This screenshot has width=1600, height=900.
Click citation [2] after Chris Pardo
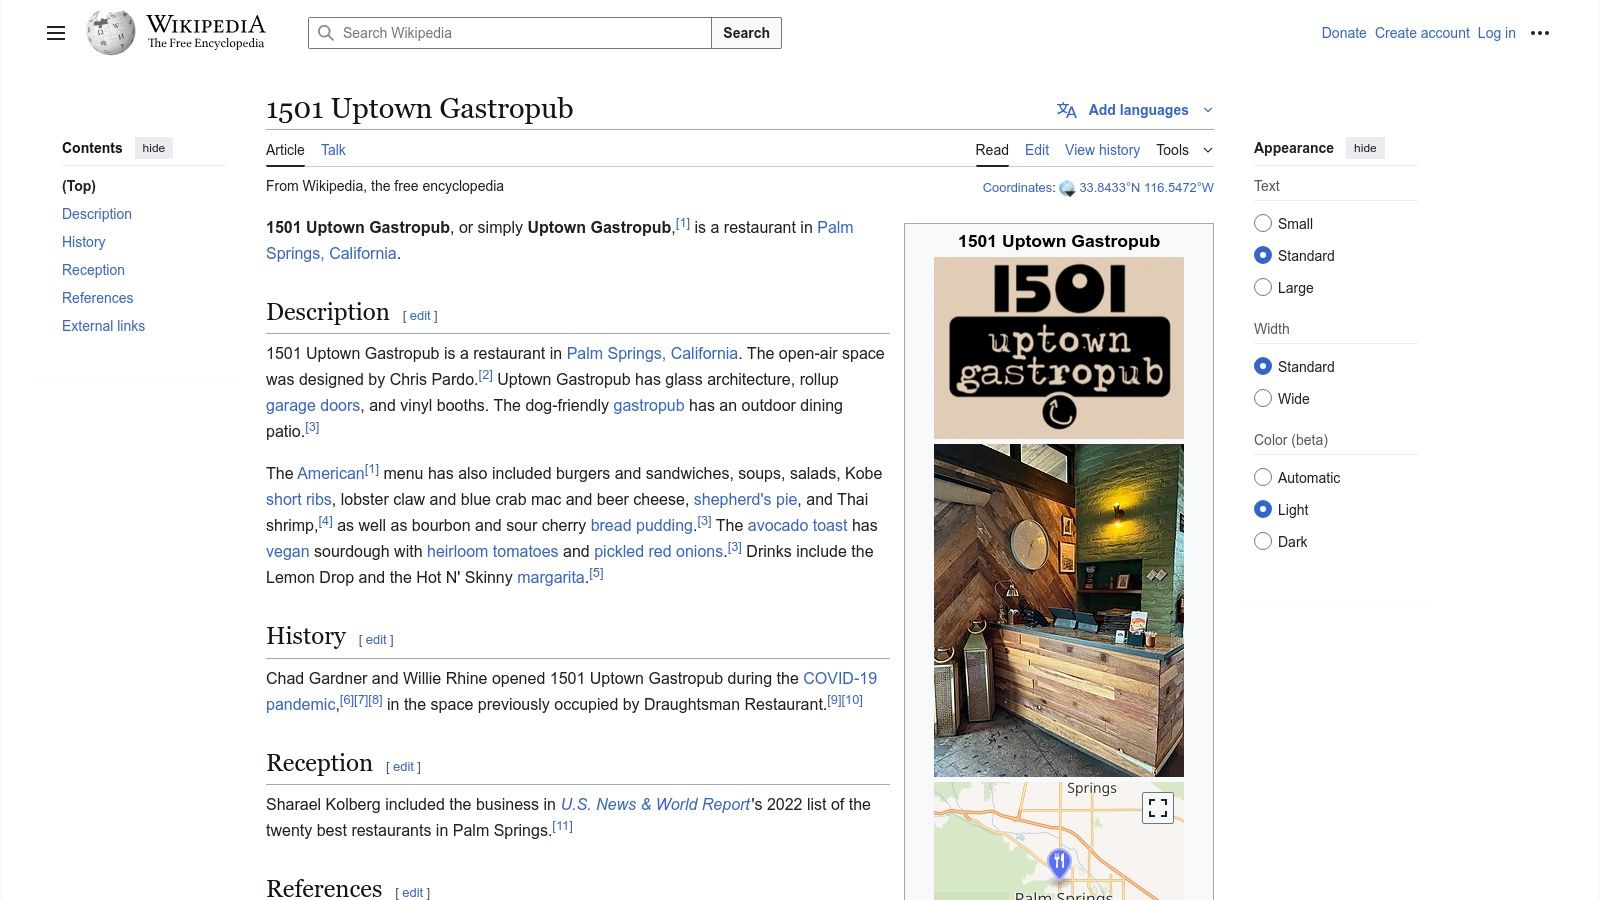coord(485,375)
